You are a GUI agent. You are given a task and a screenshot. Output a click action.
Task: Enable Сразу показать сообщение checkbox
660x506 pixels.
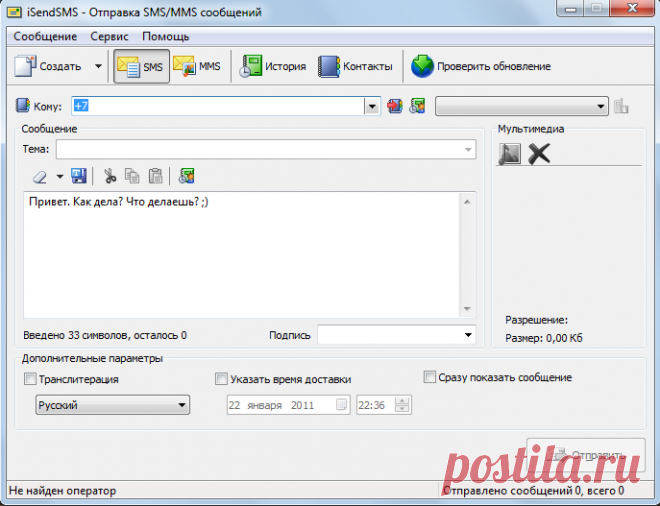point(429,377)
